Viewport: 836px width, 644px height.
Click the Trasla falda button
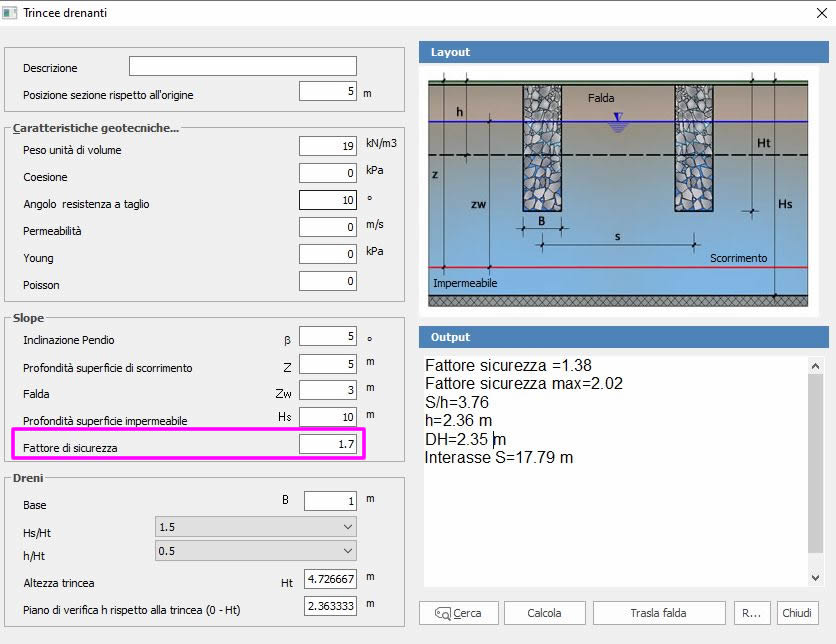659,613
